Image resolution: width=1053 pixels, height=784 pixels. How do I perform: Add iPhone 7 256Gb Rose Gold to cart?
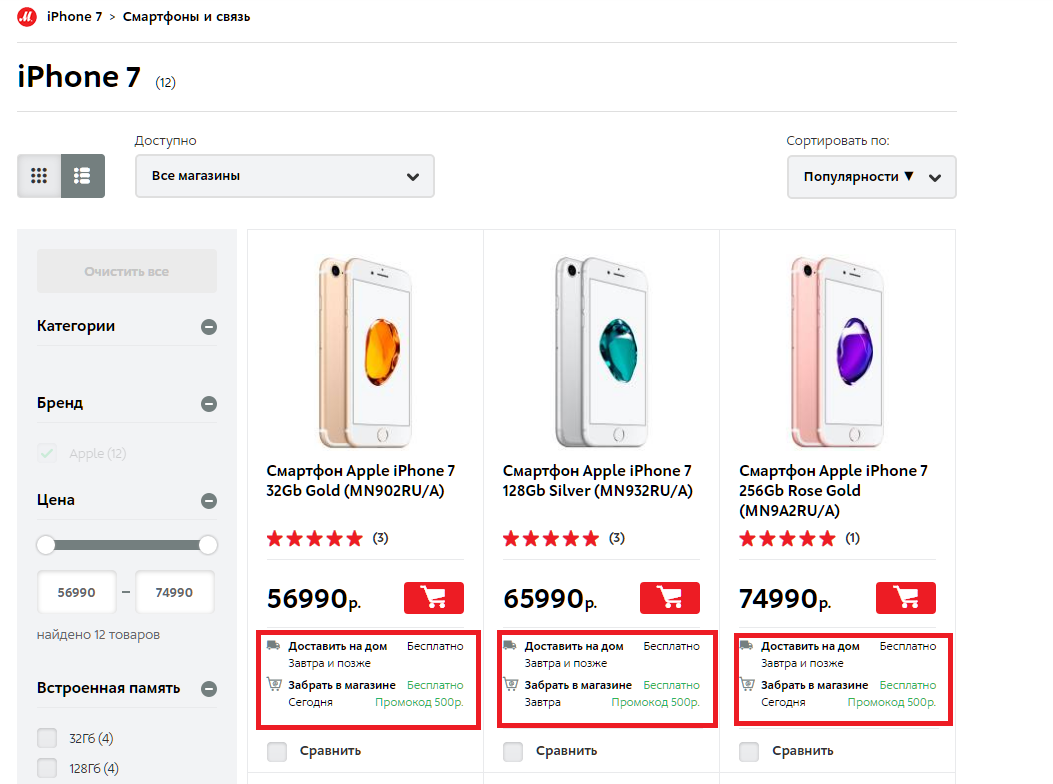(x=906, y=597)
